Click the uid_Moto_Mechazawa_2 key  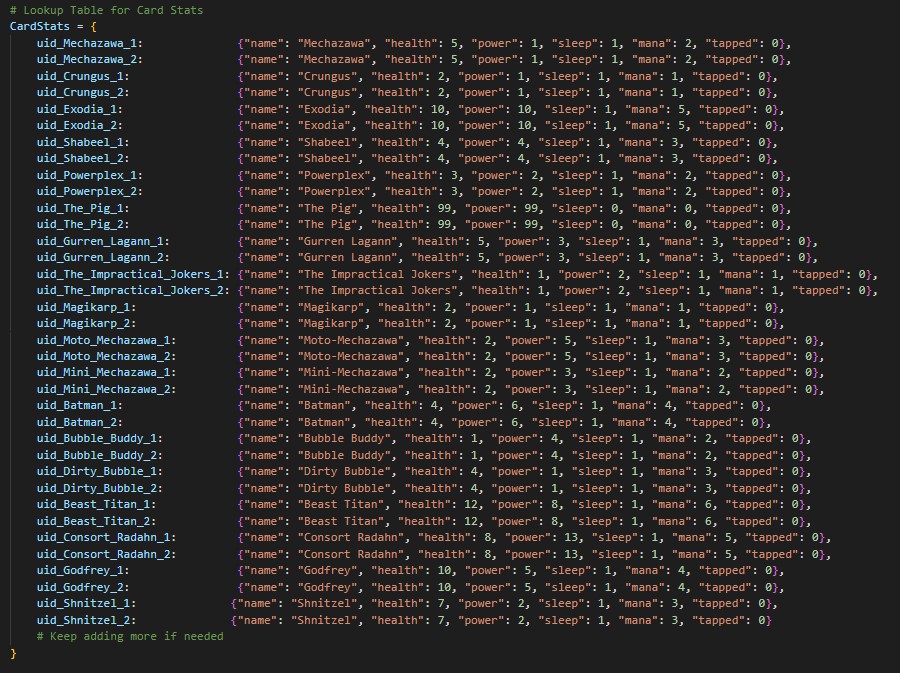(105, 356)
